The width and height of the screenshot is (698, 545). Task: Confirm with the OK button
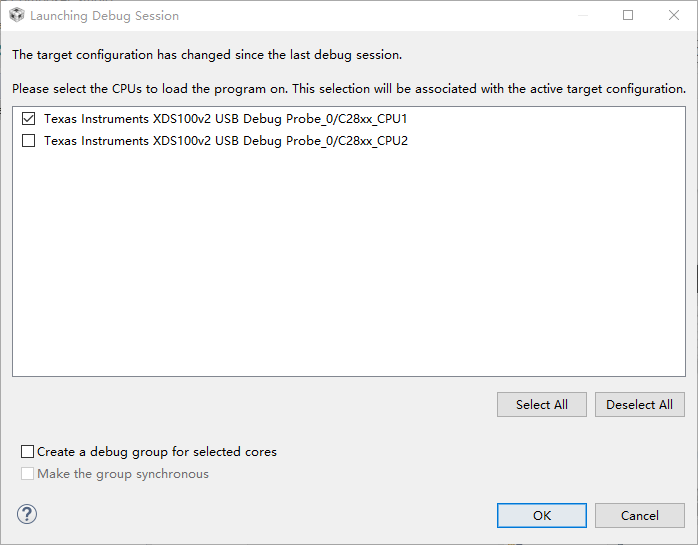click(x=541, y=516)
